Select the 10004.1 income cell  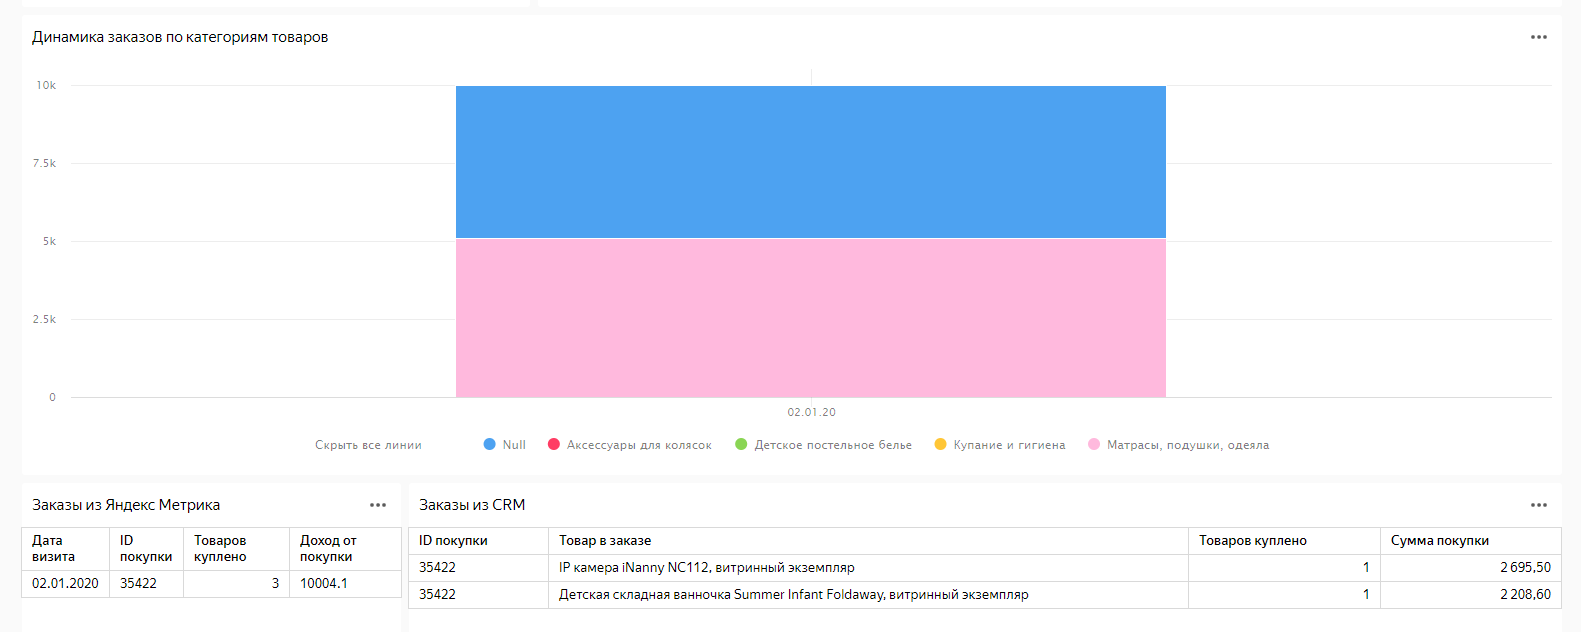tap(345, 583)
